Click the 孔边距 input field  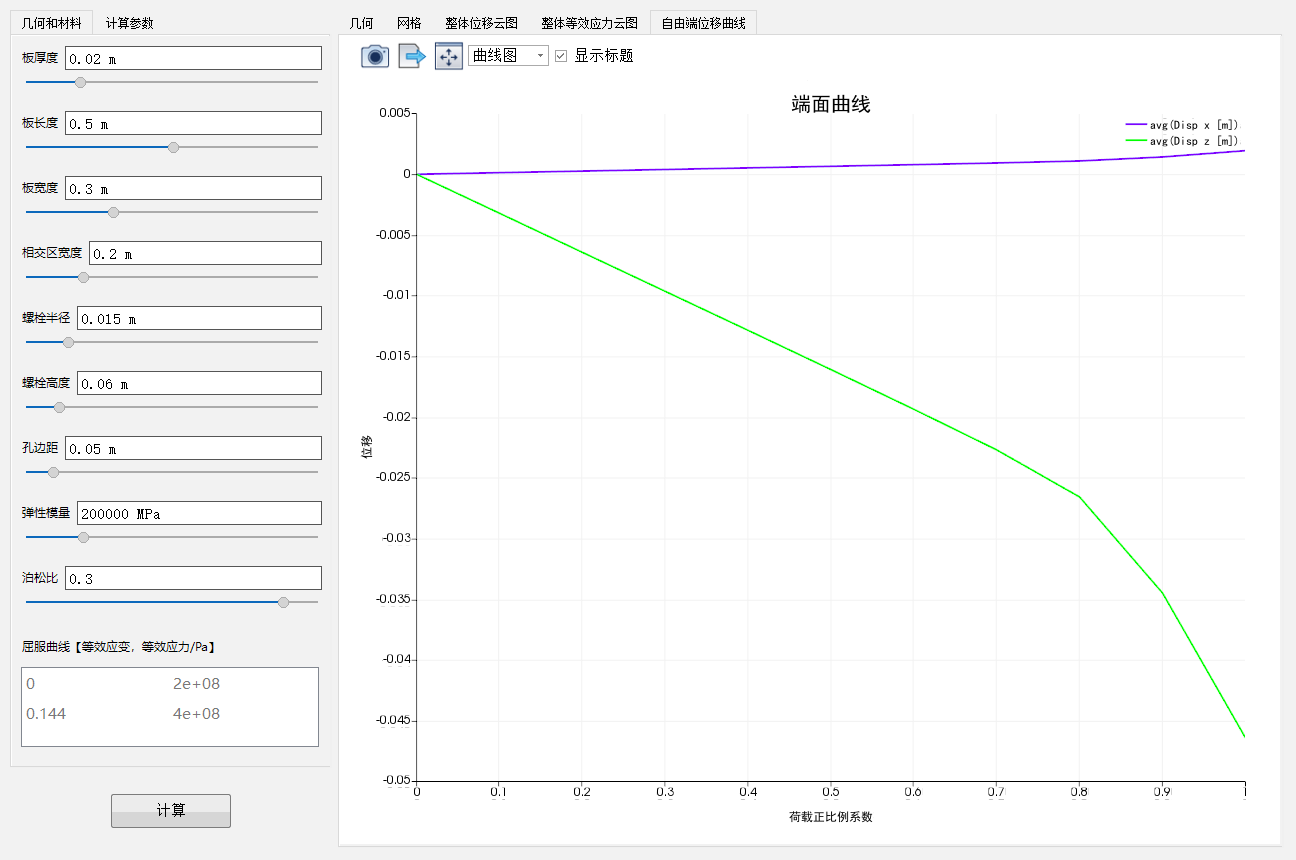pos(193,448)
